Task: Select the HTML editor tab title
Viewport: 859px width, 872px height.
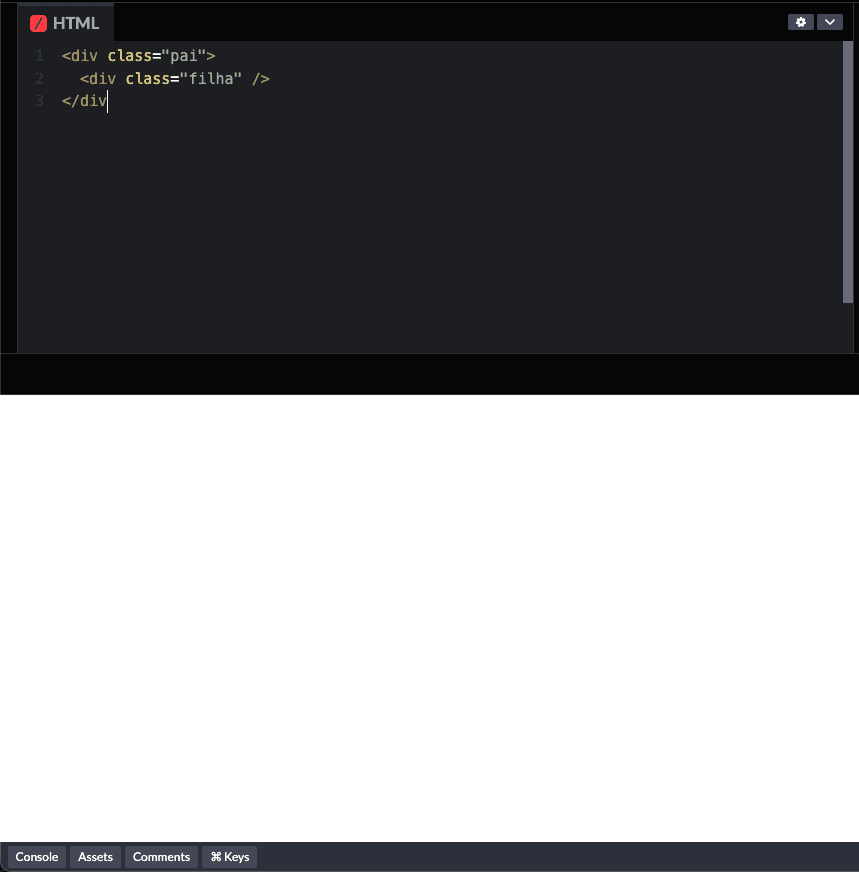Action: click(x=76, y=23)
